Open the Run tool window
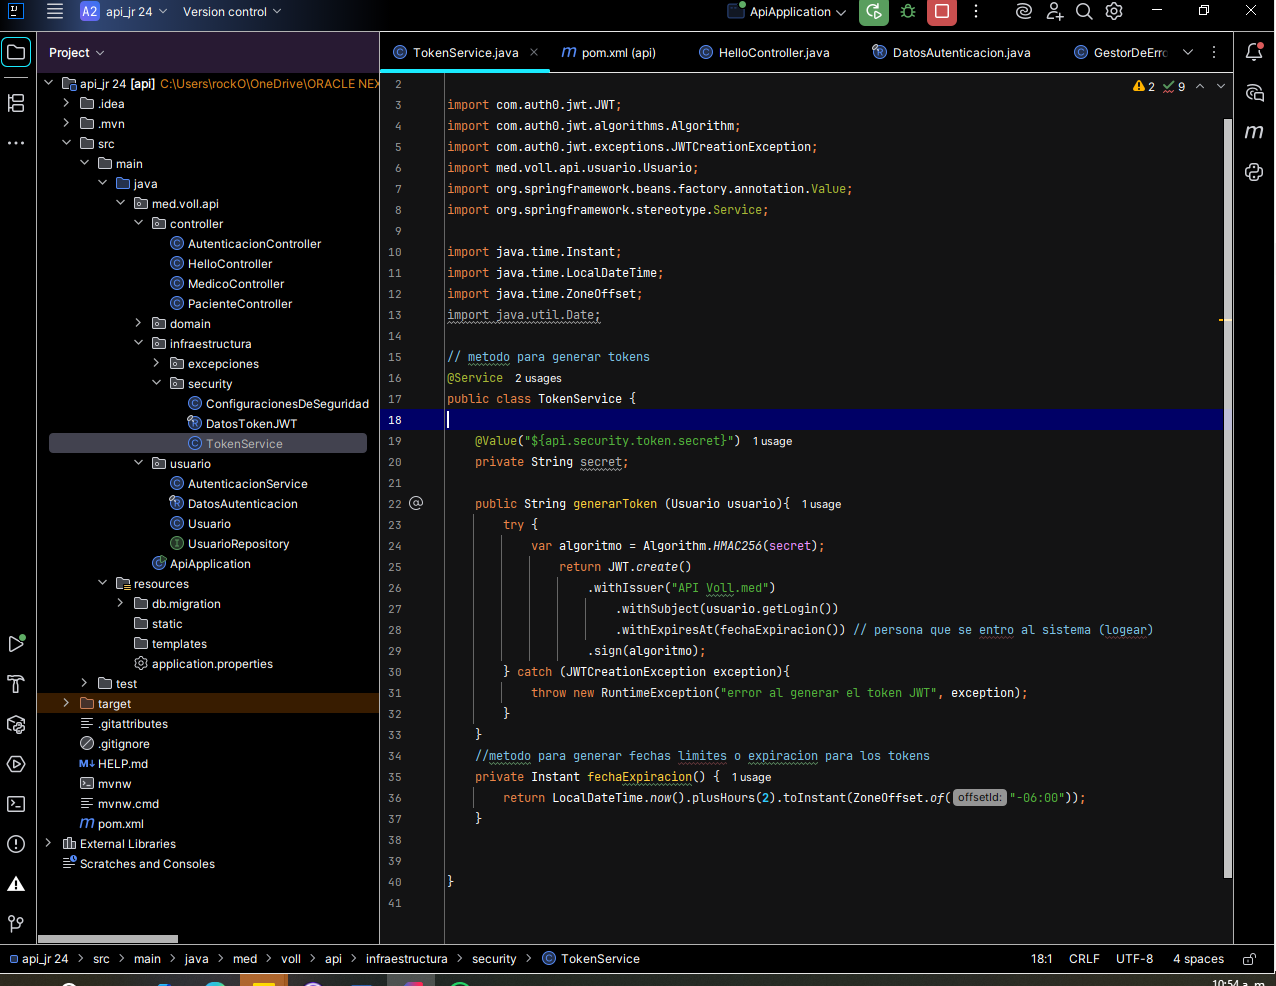The width and height of the screenshot is (1276, 986). [x=16, y=644]
